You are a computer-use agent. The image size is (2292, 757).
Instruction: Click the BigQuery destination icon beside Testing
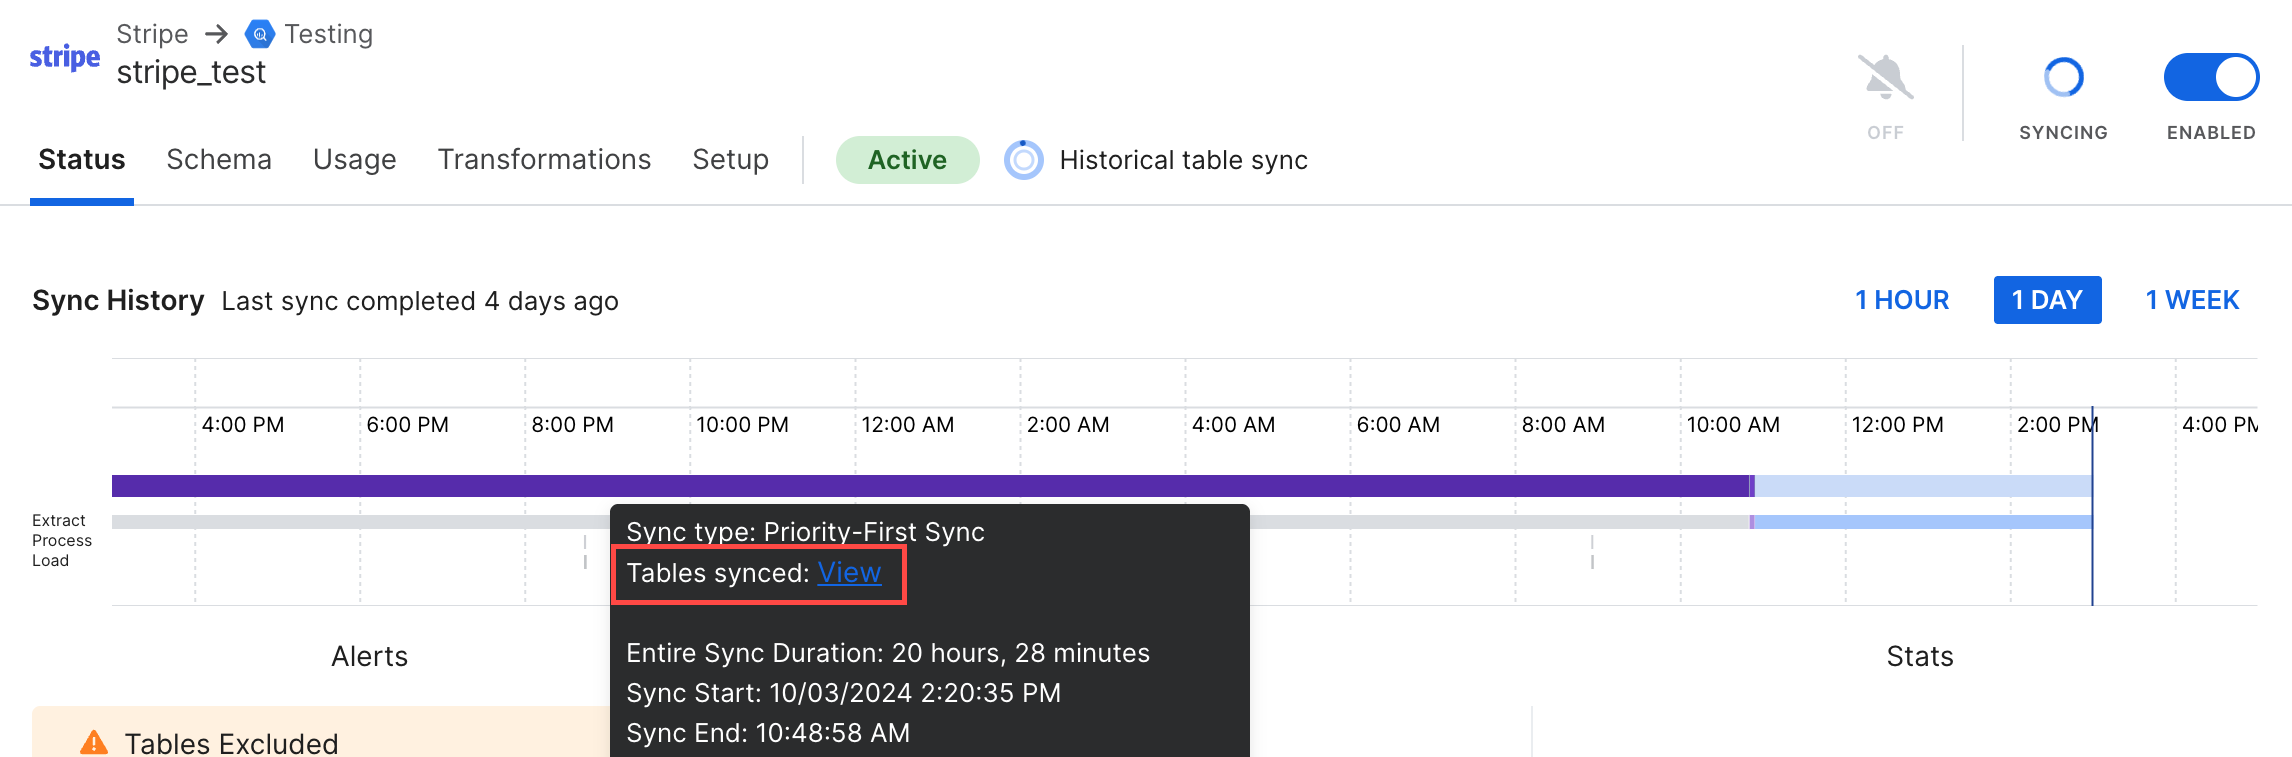(x=260, y=34)
